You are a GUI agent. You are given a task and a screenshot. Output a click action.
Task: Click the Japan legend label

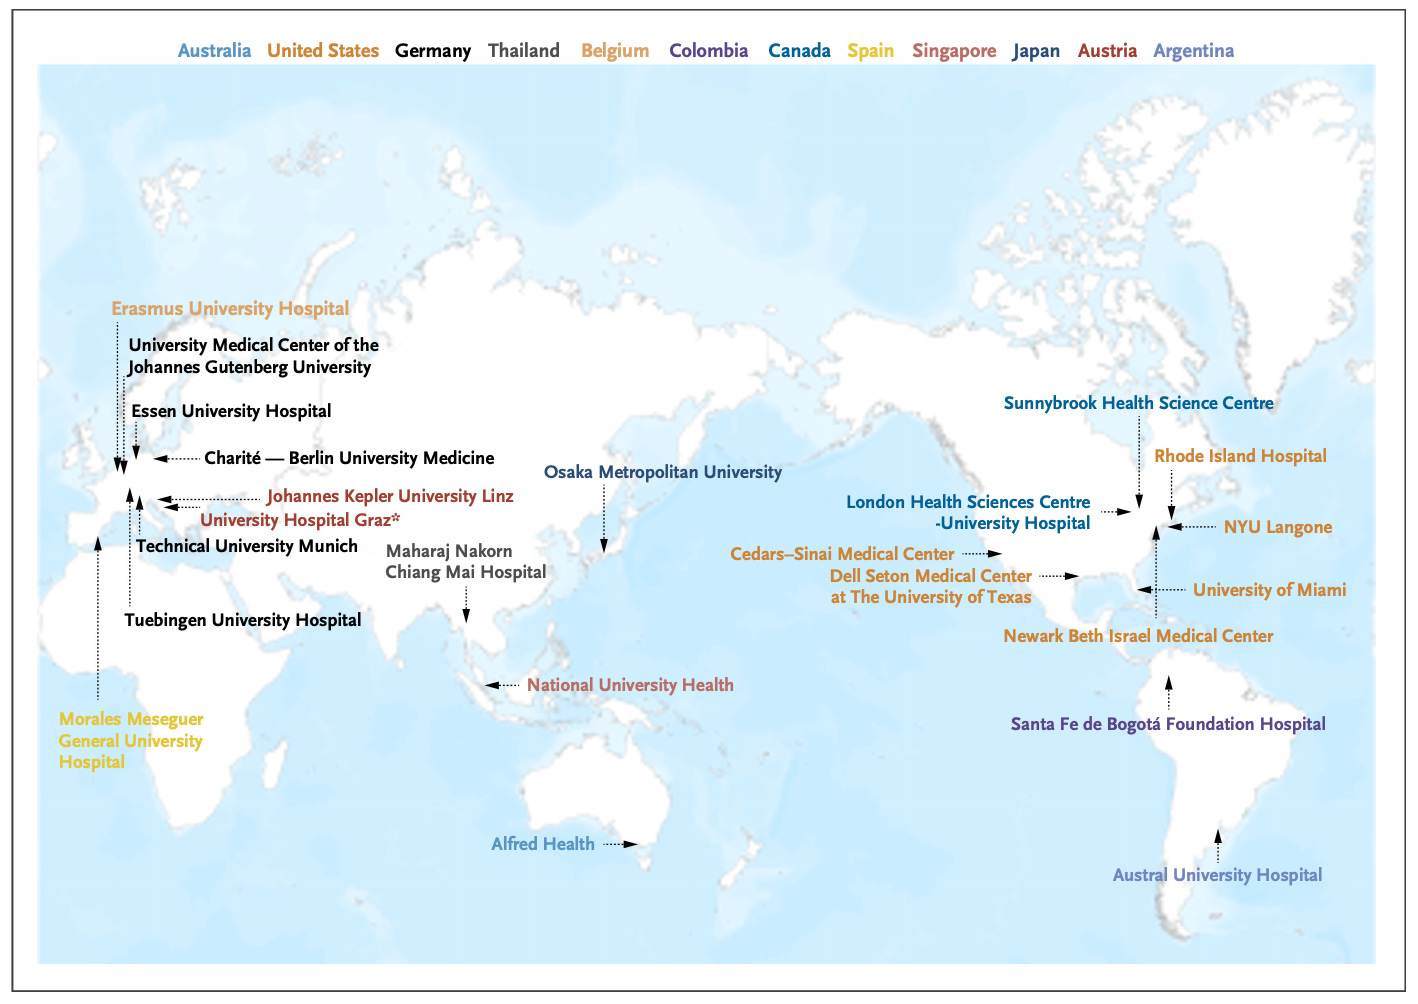(1036, 51)
